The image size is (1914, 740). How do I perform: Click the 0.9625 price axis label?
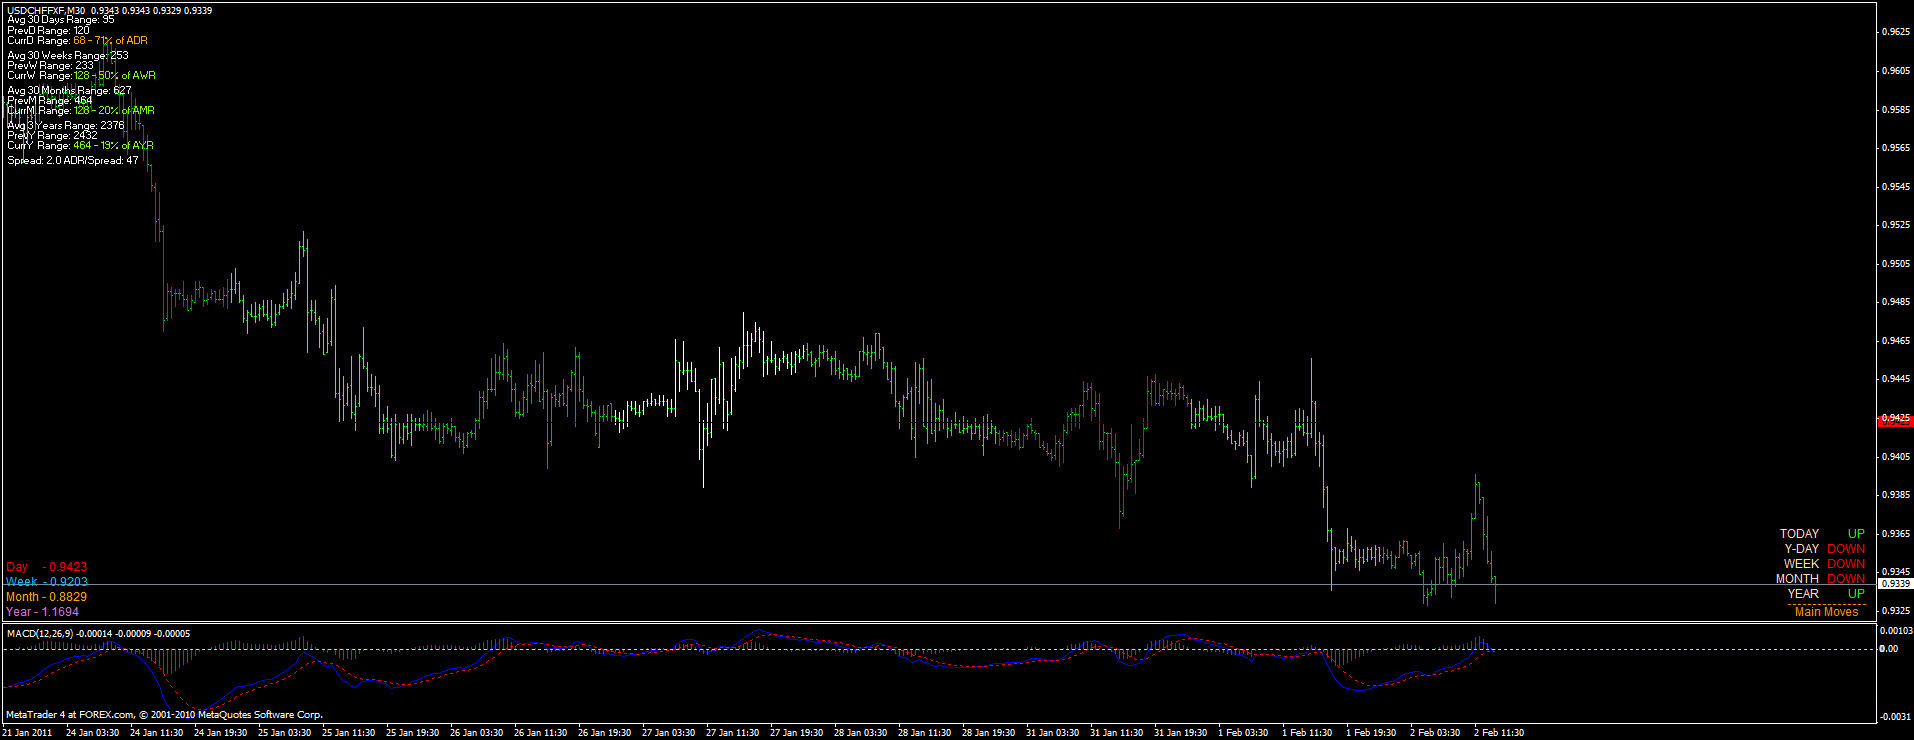1896,32
